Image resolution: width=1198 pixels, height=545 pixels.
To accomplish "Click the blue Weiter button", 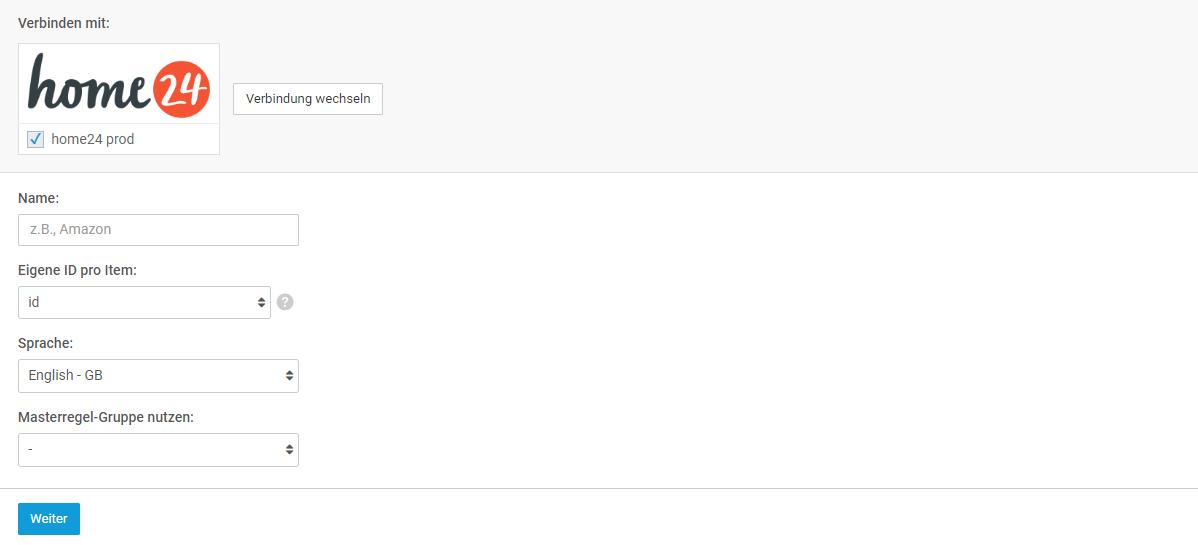I will [x=49, y=519].
